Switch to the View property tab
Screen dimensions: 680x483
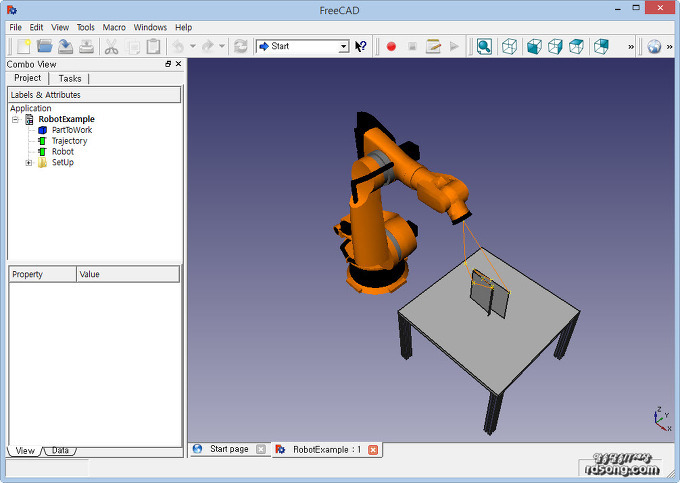coord(25,450)
